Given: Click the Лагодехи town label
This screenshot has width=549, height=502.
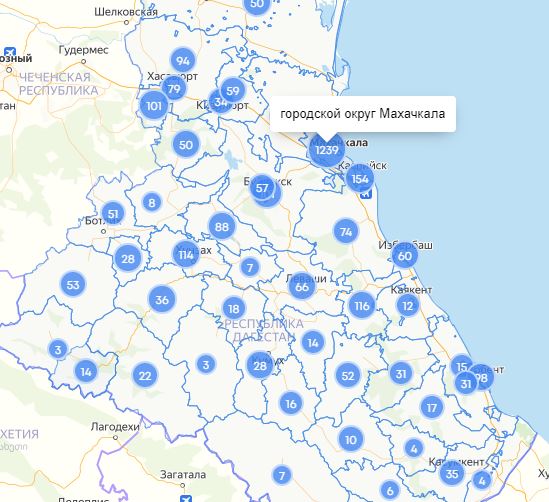Looking at the screenshot, I should 115,427.
